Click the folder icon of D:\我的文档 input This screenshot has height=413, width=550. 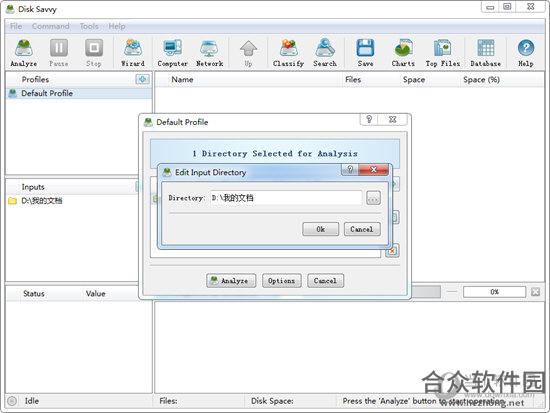[12, 201]
